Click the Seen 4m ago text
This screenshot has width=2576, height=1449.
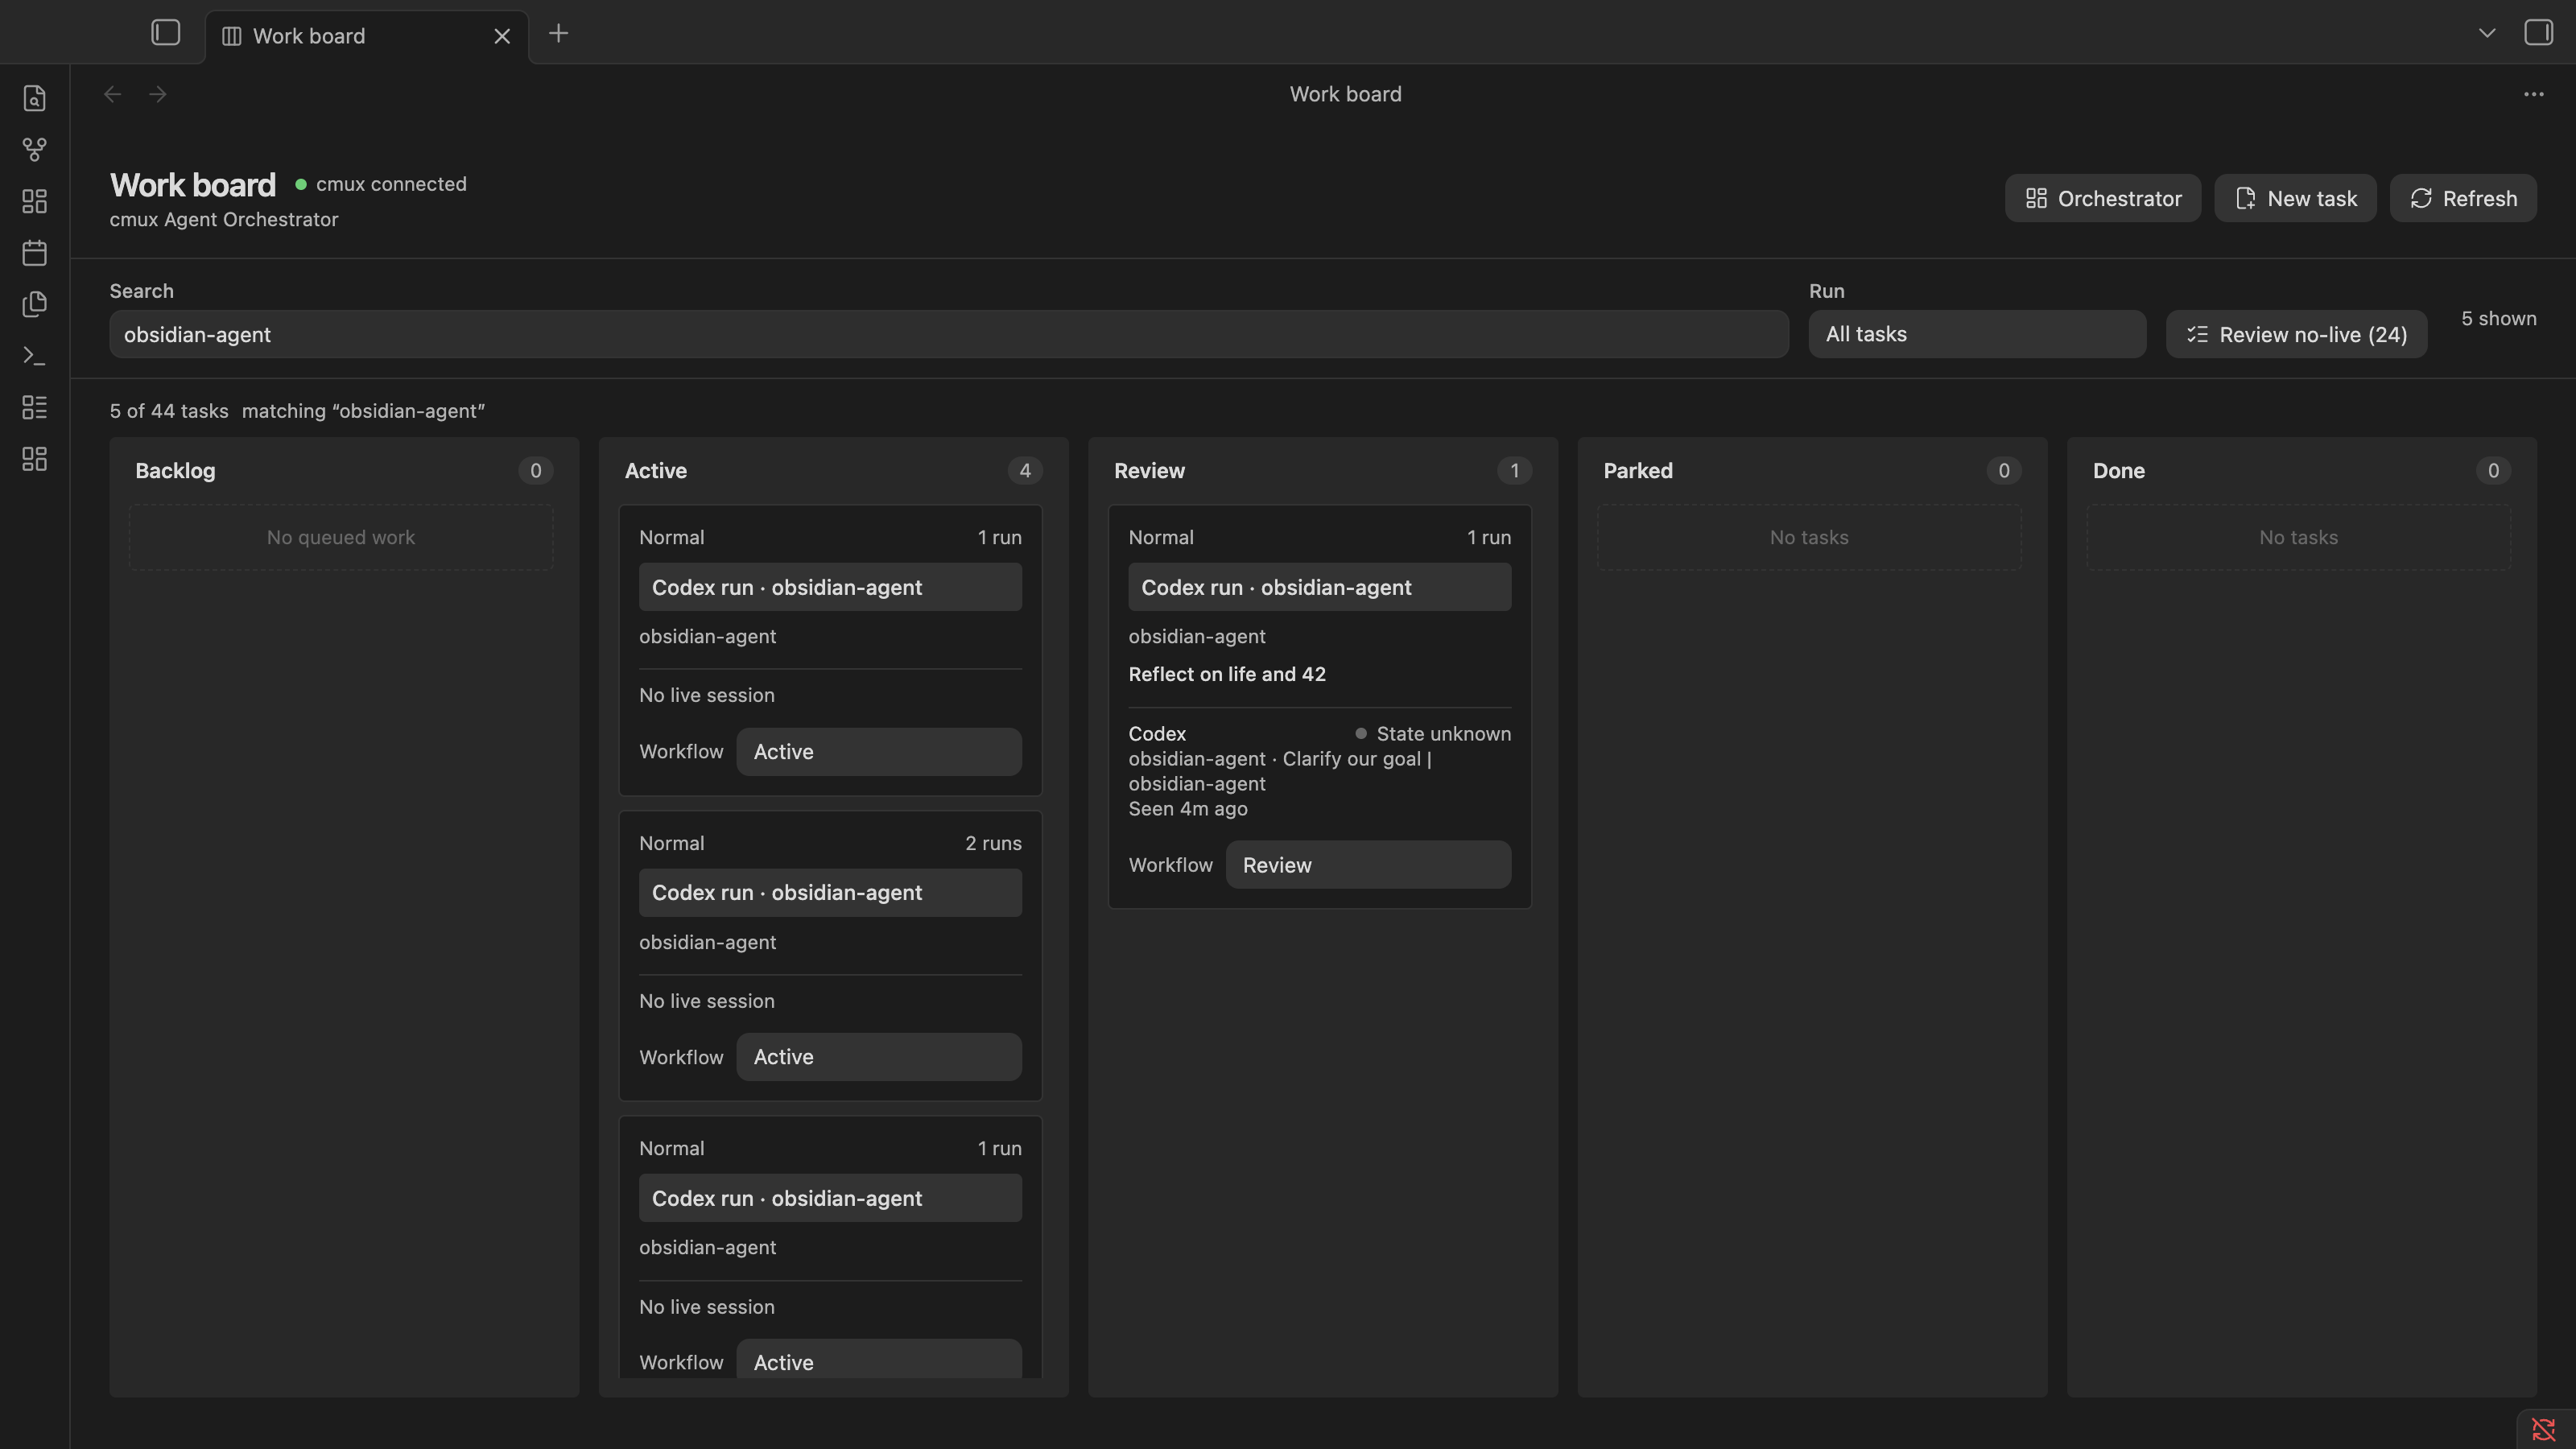tap(1188, 808)
